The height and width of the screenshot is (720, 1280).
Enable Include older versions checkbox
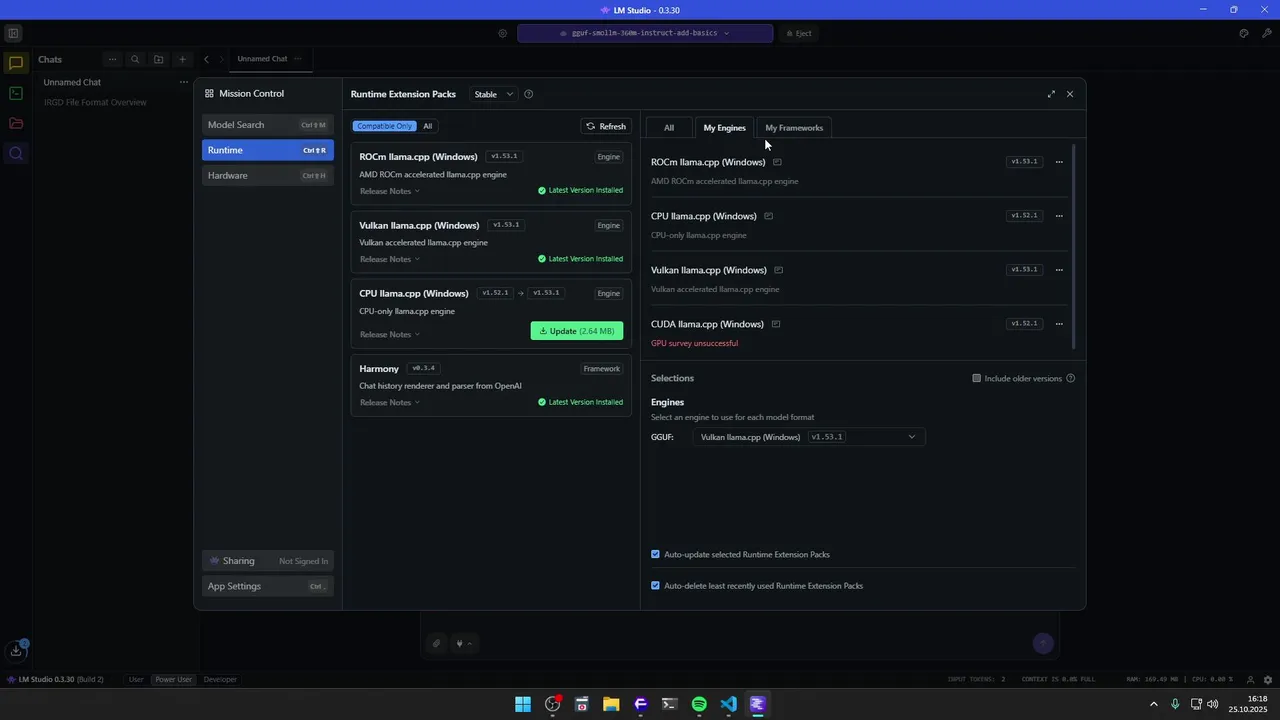(977, 378)
